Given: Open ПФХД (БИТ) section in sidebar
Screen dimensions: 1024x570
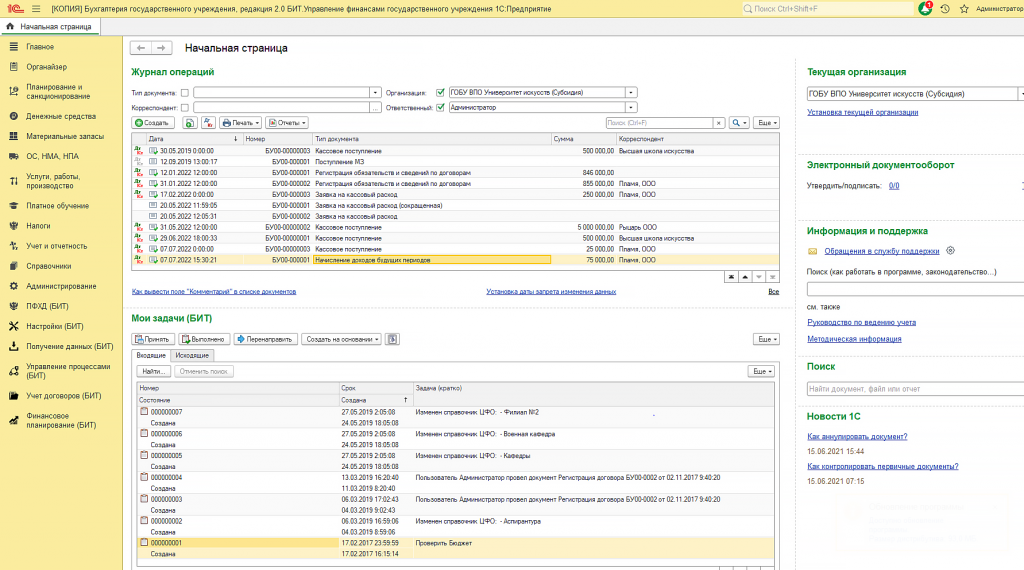Looking at the screenshot, I should [47, 306].
